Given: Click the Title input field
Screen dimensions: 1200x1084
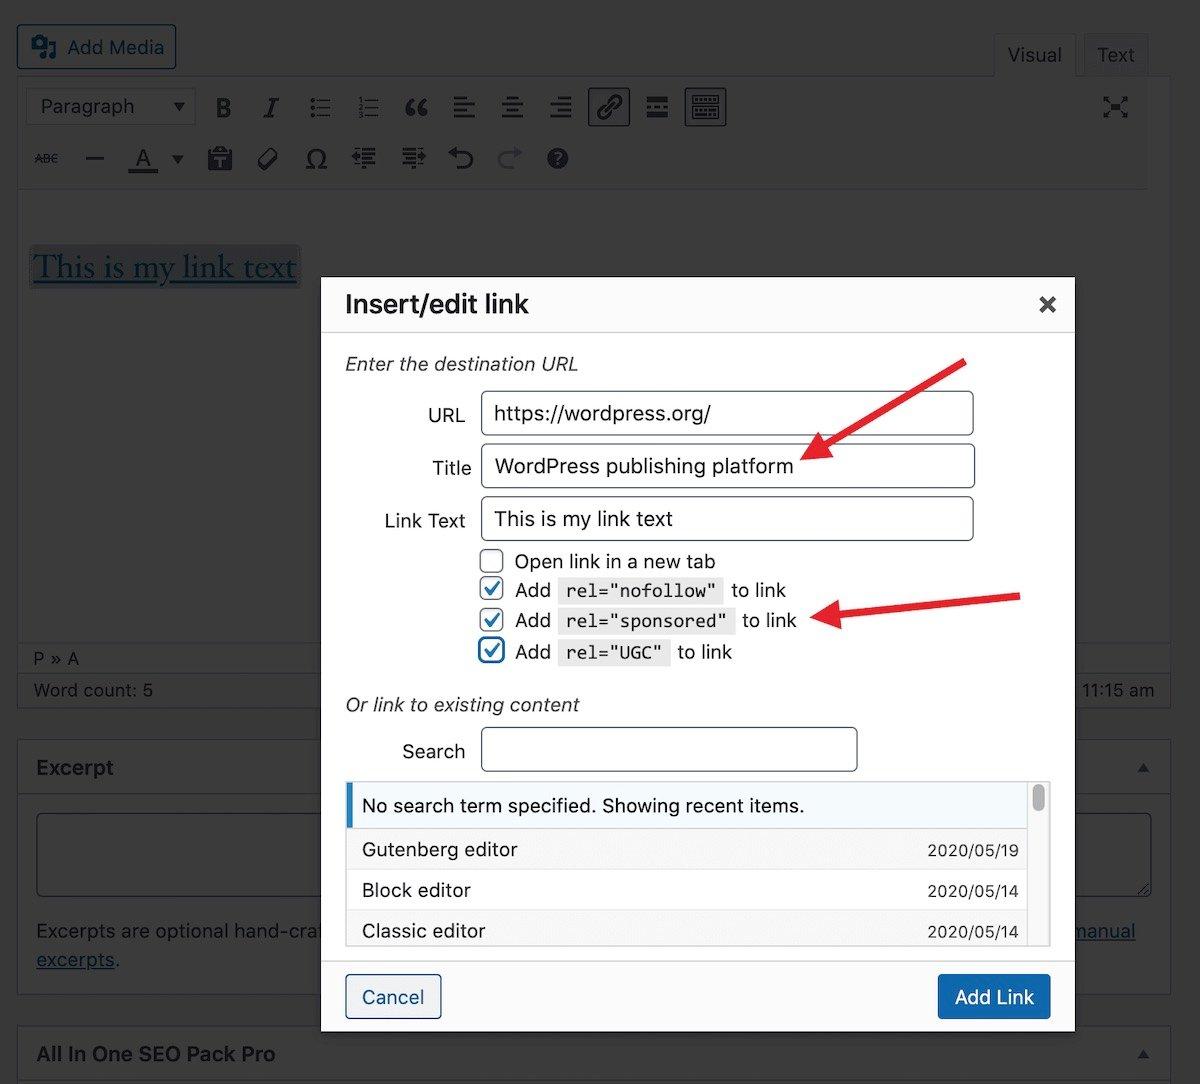Looking at the screenshot, I should pyautogui.click(x=727, y=466).
